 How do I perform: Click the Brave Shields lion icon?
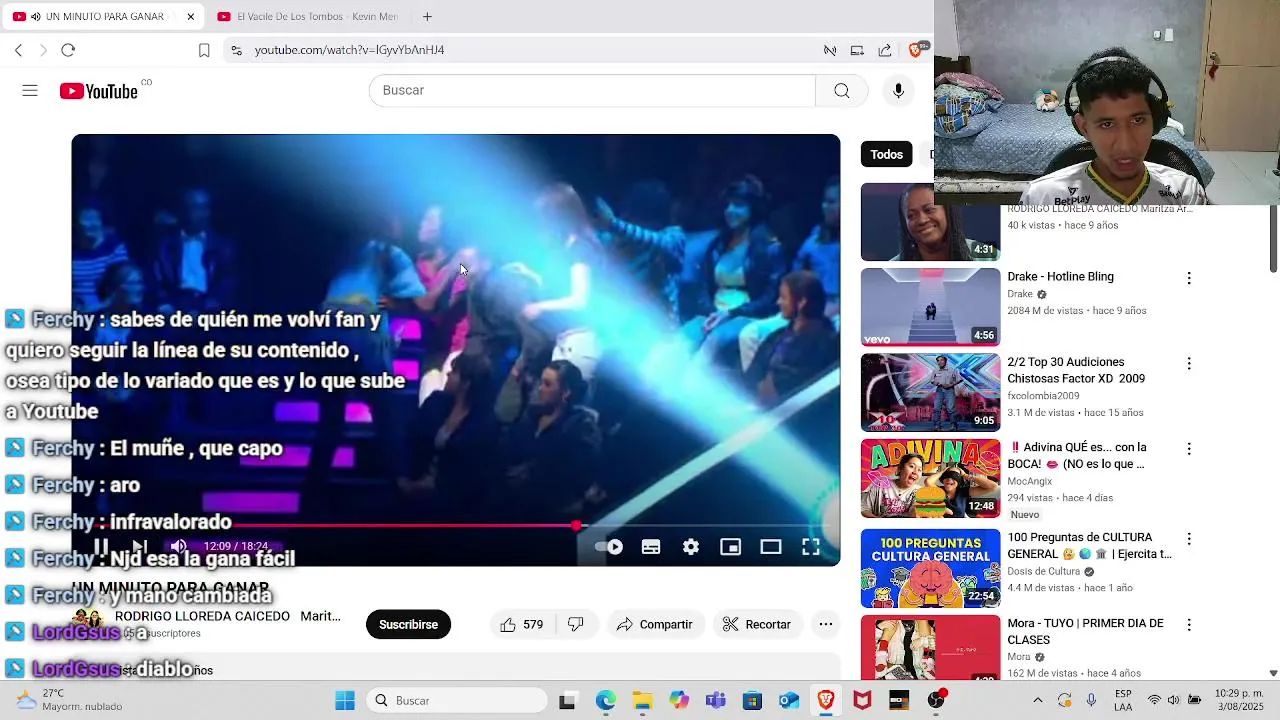[x=916, y=50]
